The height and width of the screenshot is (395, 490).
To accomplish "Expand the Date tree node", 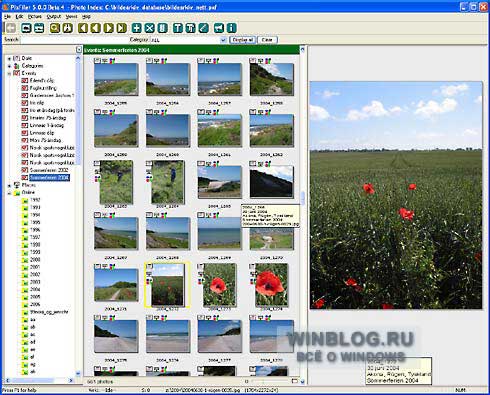I will pyautogui.click(x=9, y=58).
